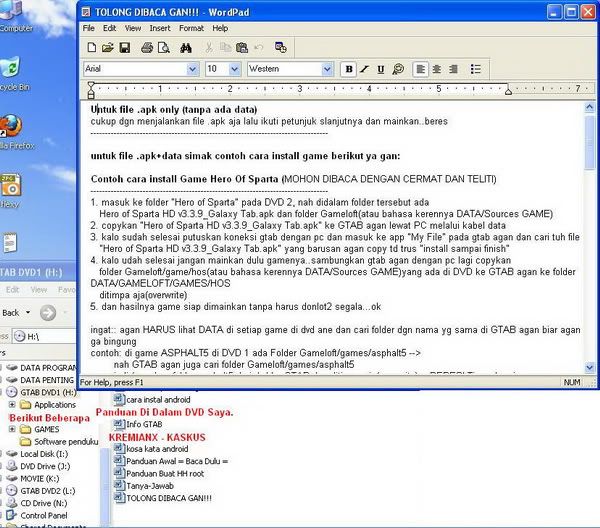Save the document with the floppy icon
The height and width of the screenshot is (528, 600).
[125, 48]
